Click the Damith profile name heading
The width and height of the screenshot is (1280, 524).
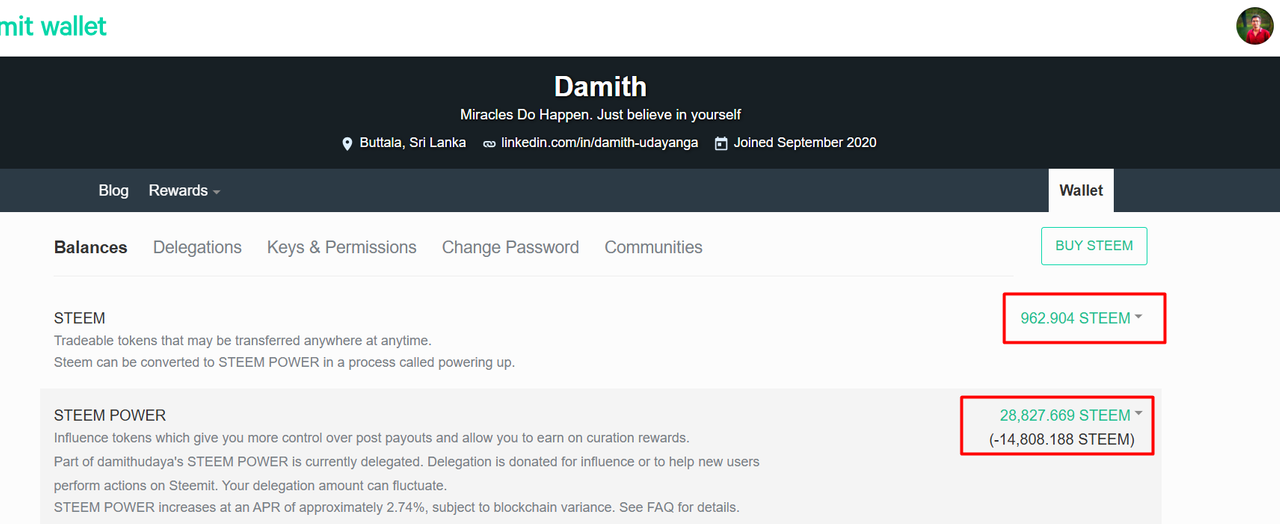pyautogui.click(x=600, y=85)
